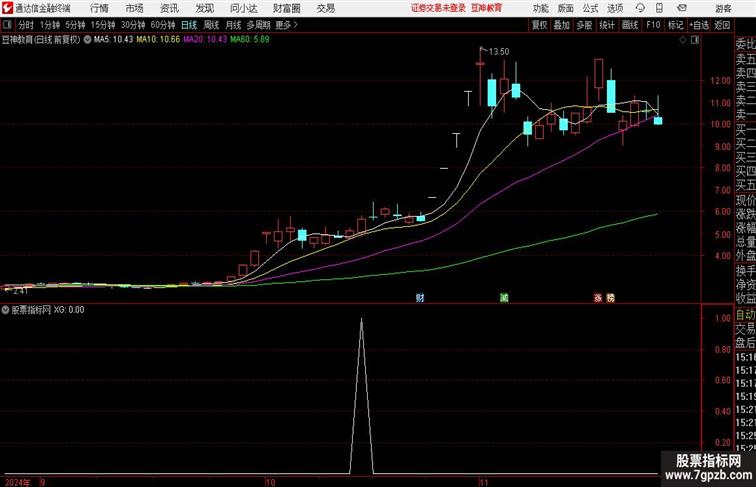Screen dimensions: 756x487
Task: Click the 统计 statistics button
Action: pyautogui.click(x=607, y=25)
